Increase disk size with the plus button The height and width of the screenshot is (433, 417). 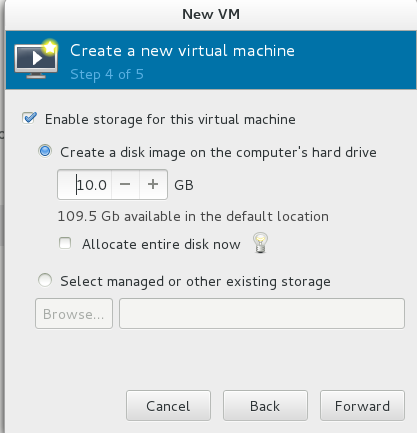point(153,184)
